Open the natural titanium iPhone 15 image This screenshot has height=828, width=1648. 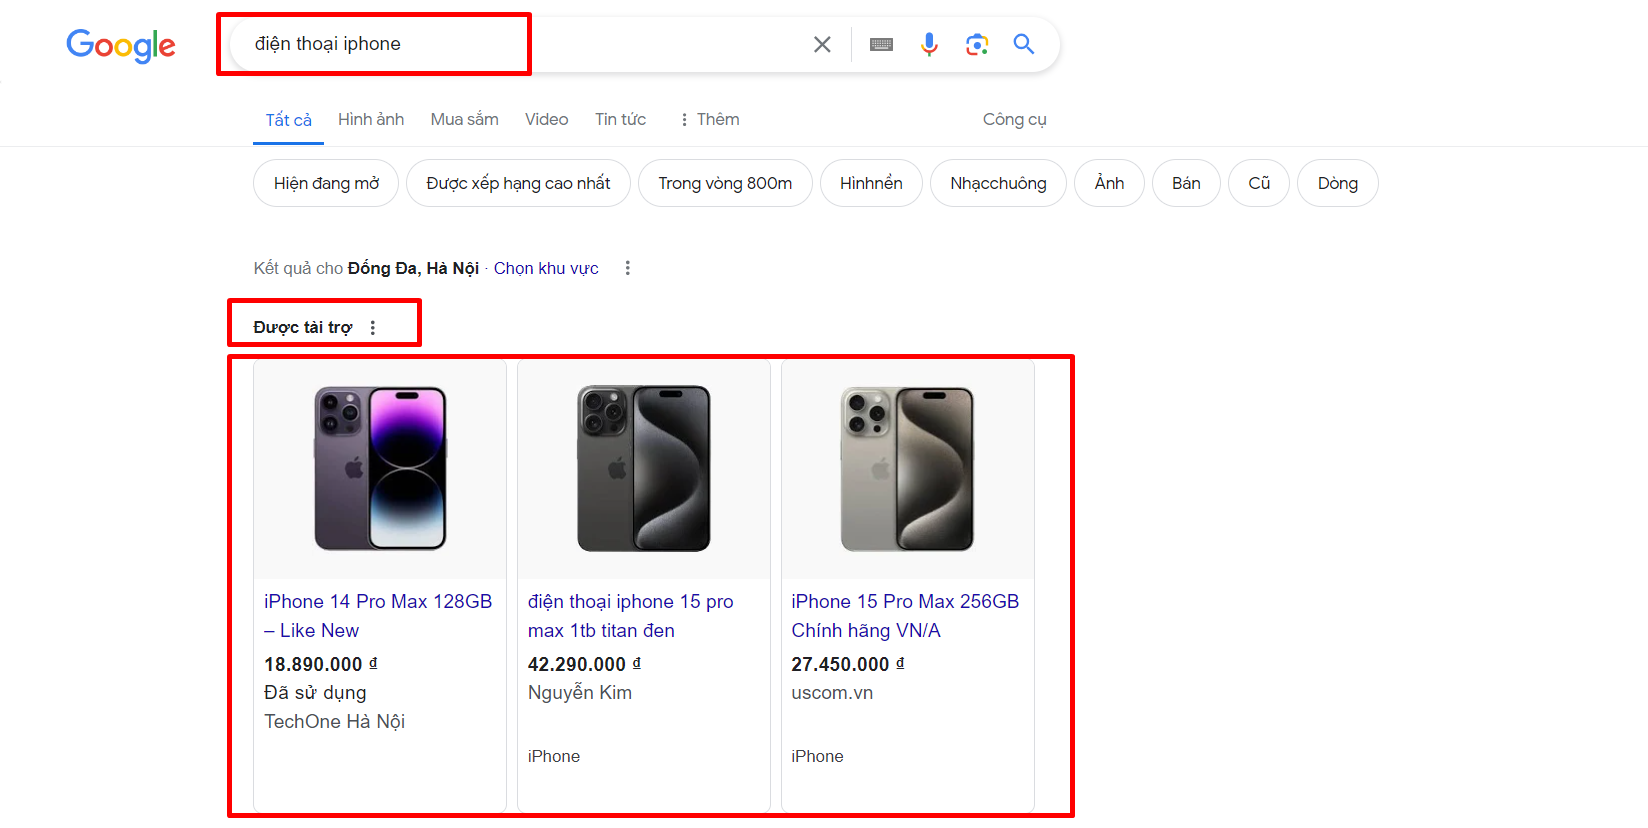[x=907, y=468]
